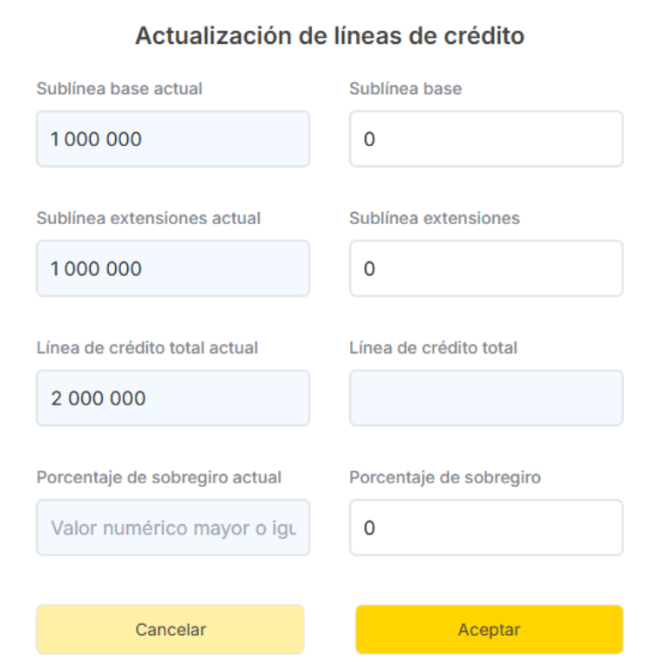
Task: Click the Porcentaje de sobregiro actual field
Action: point(172,527)
